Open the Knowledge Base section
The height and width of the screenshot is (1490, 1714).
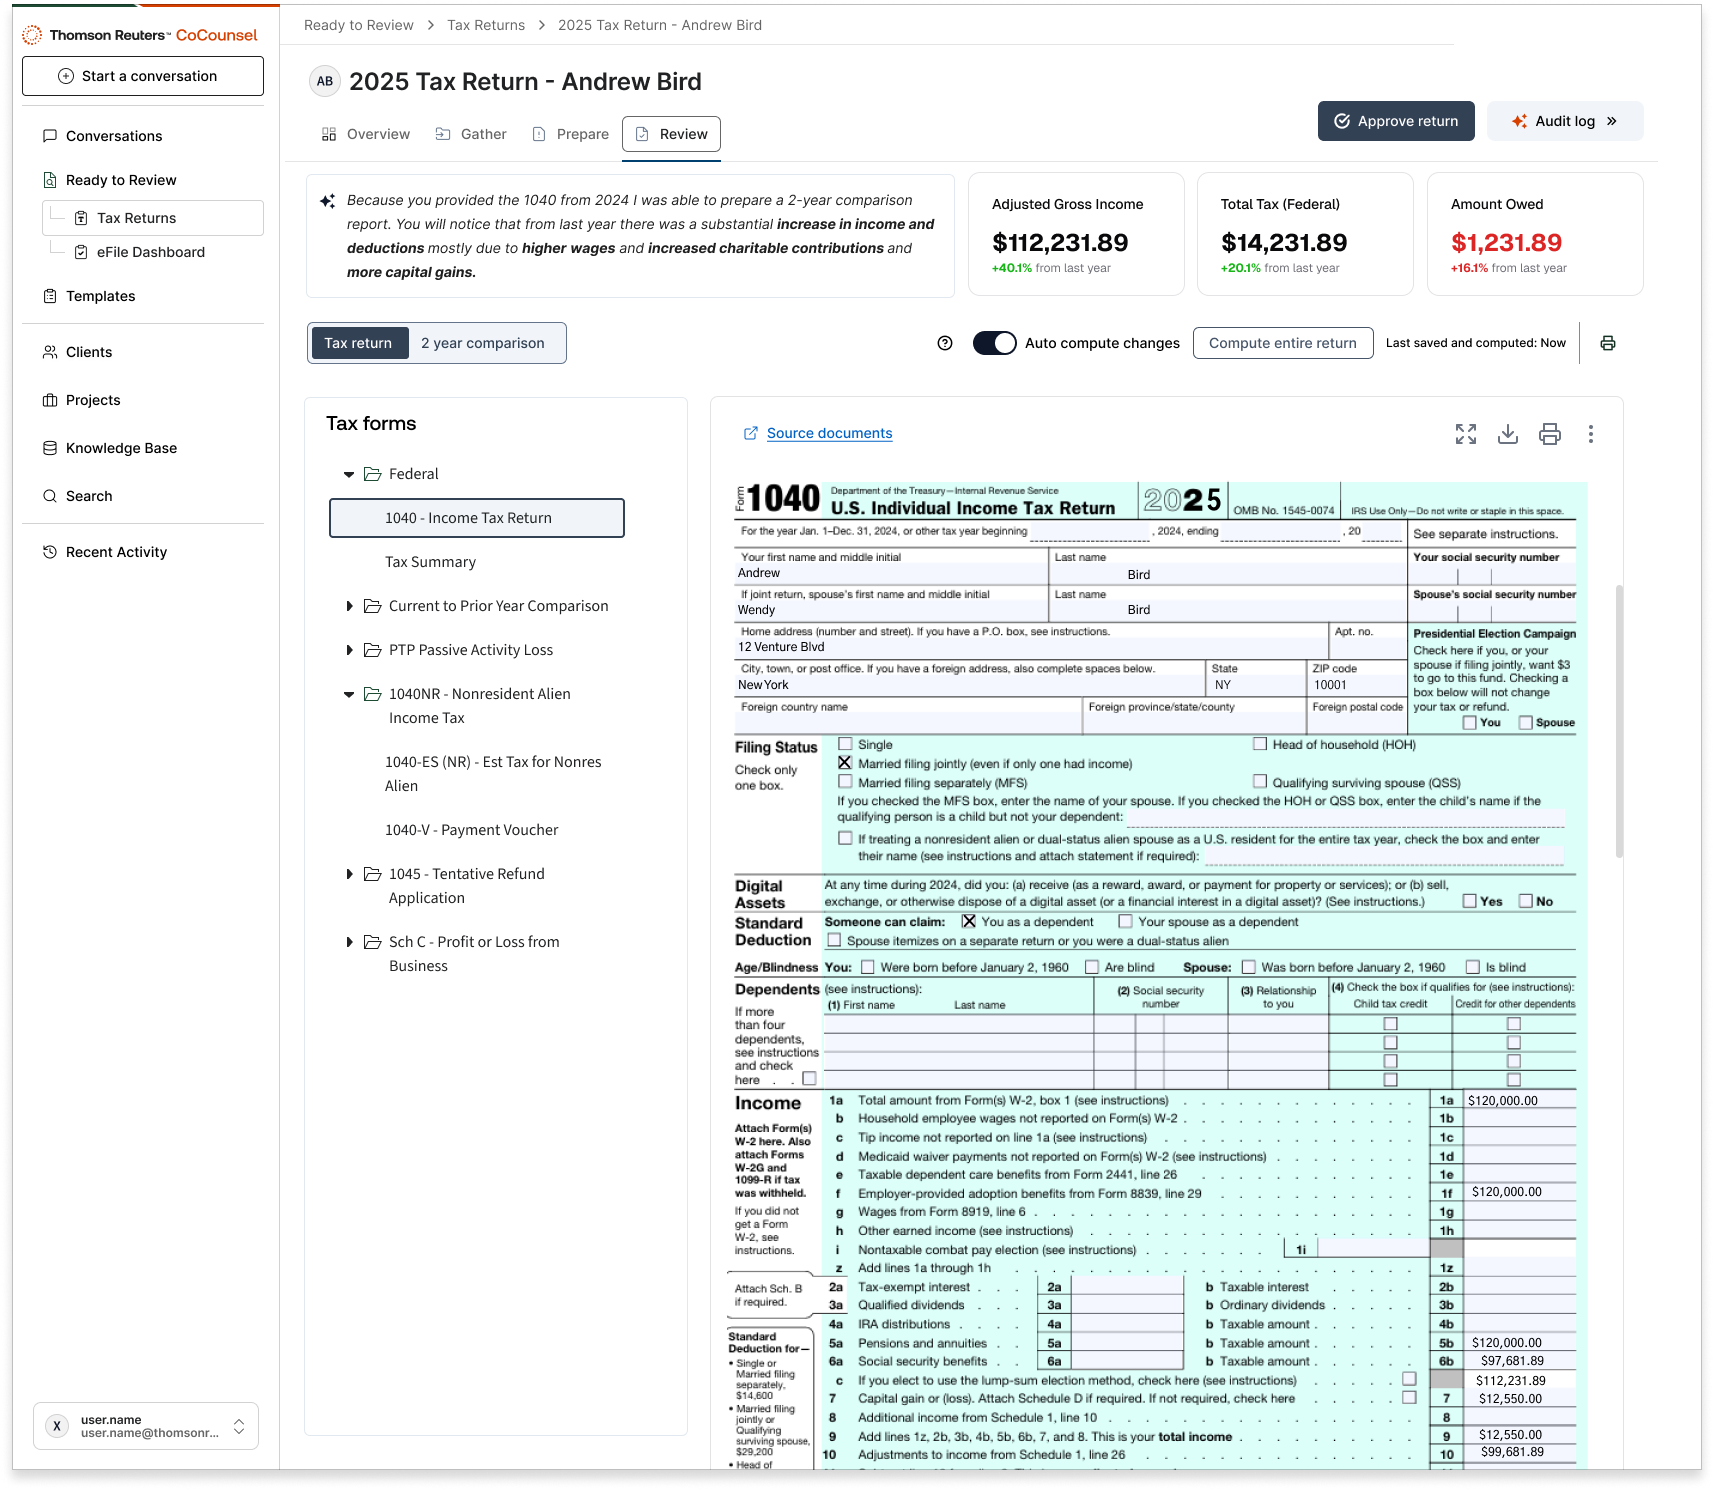120,447
